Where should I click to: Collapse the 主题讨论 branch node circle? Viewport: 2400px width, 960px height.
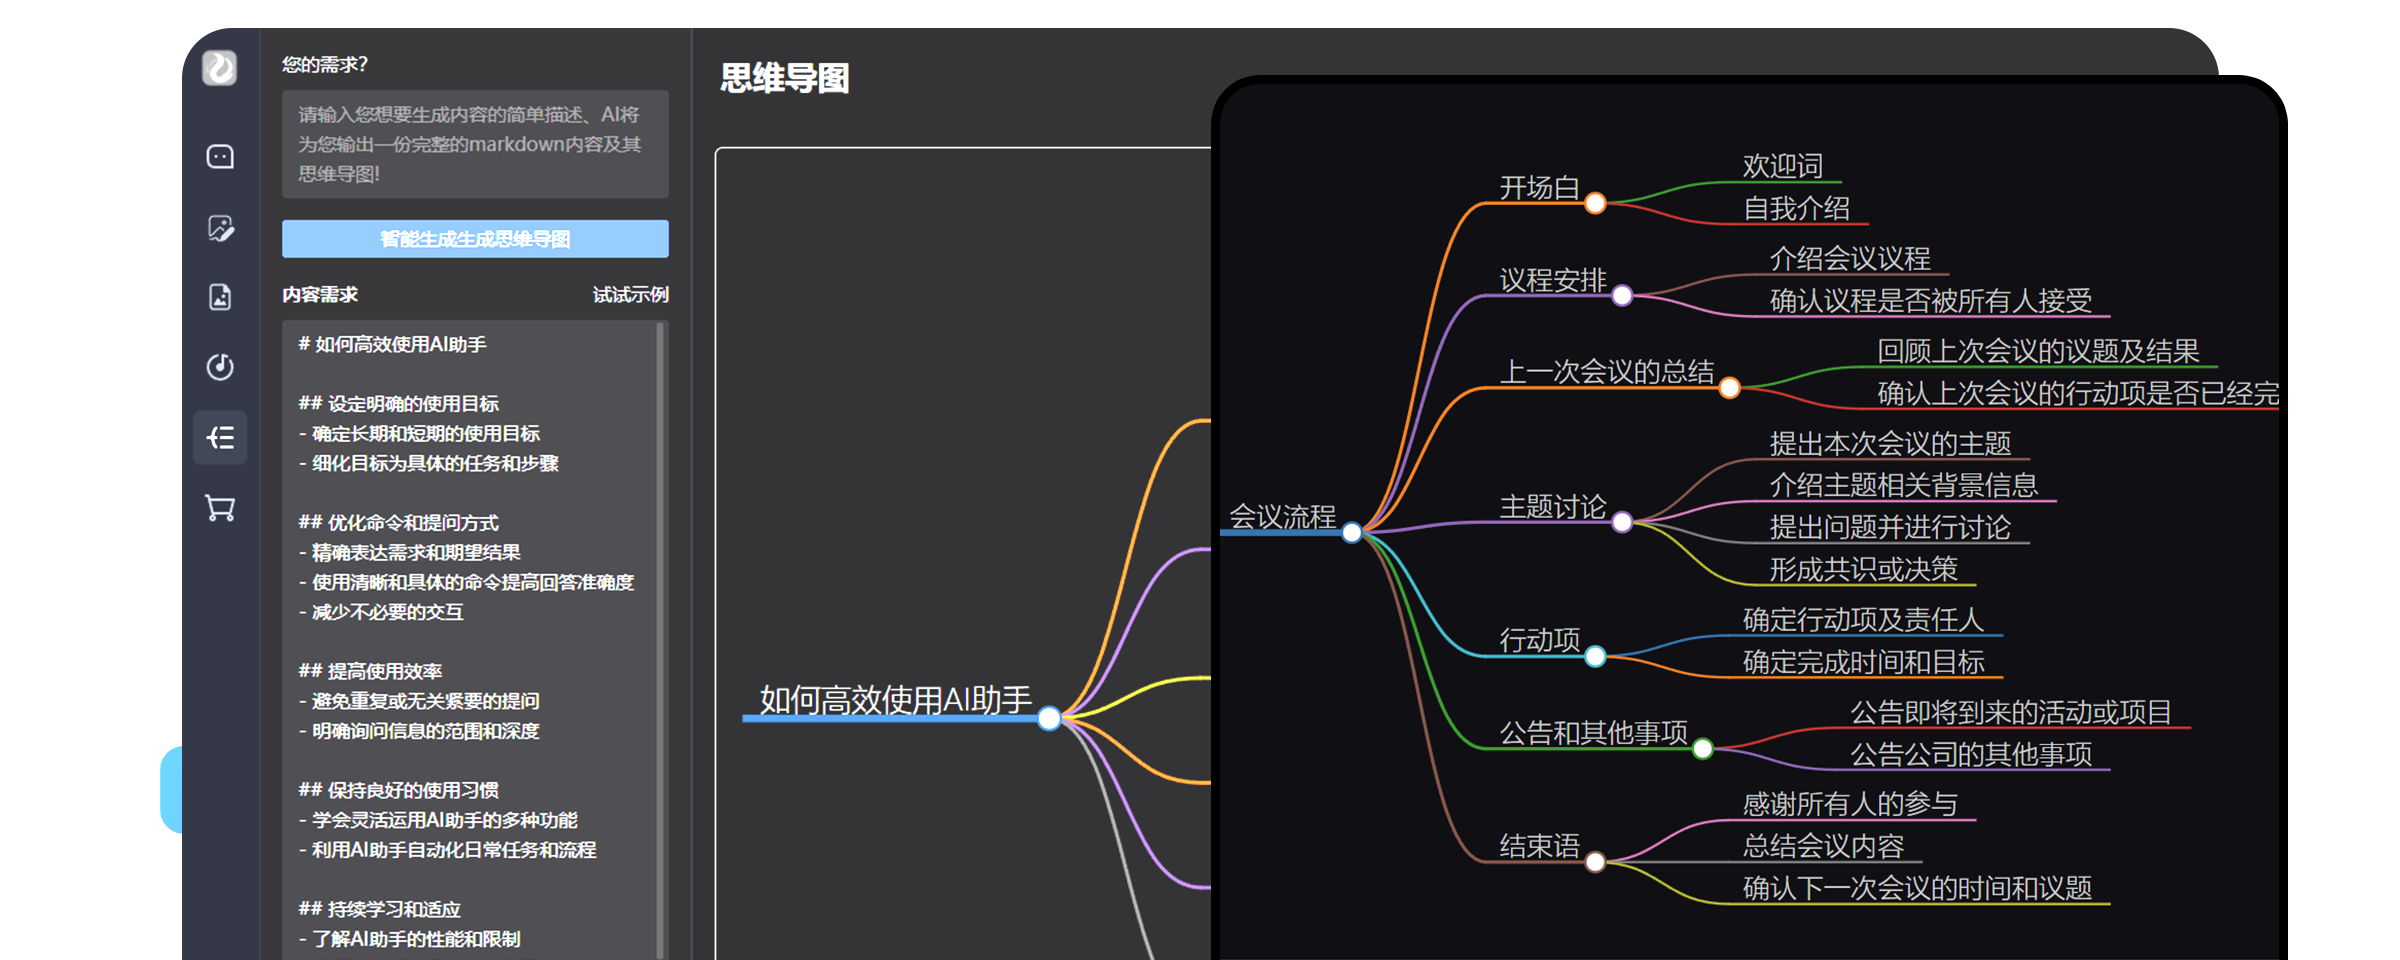pos(1622,522)
